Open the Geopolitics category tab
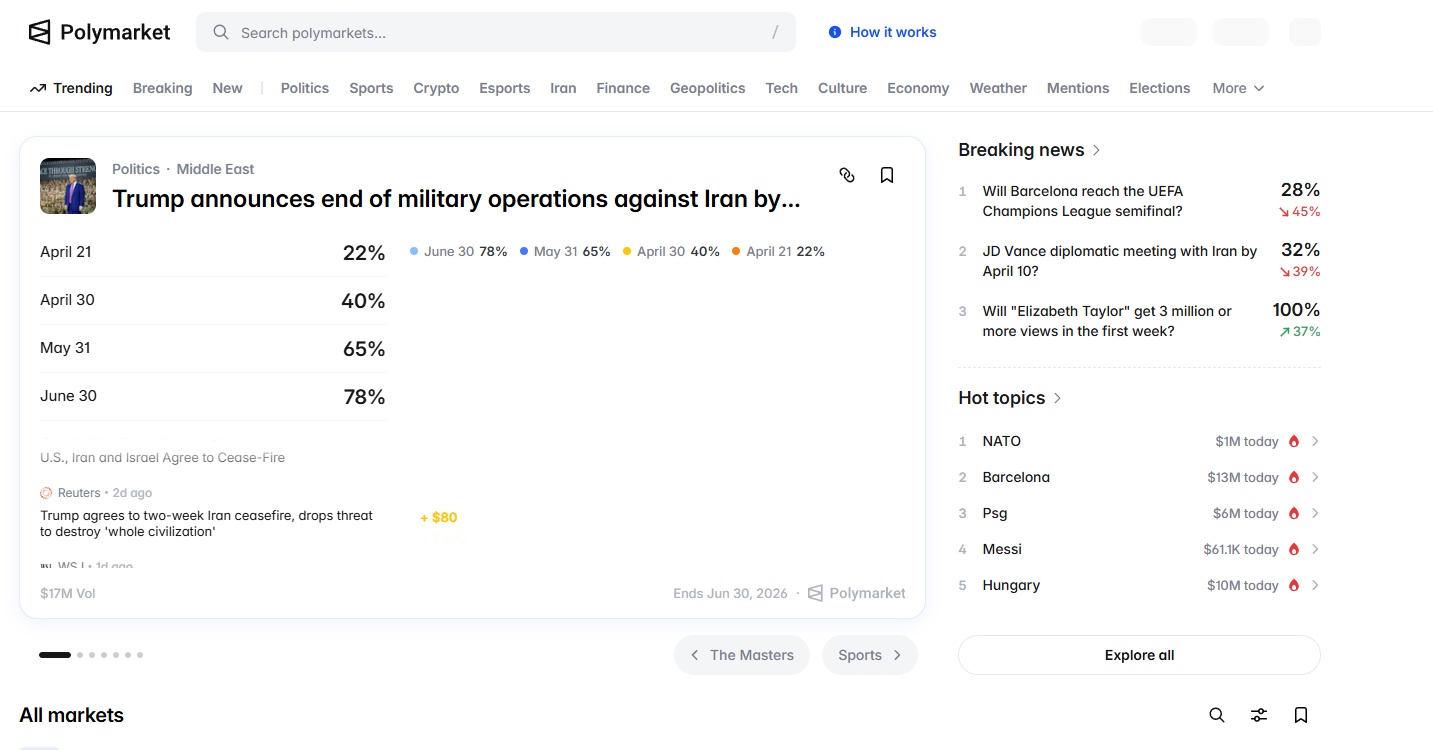This screenshot has width=1433, height=750. (x=707, y=88)
